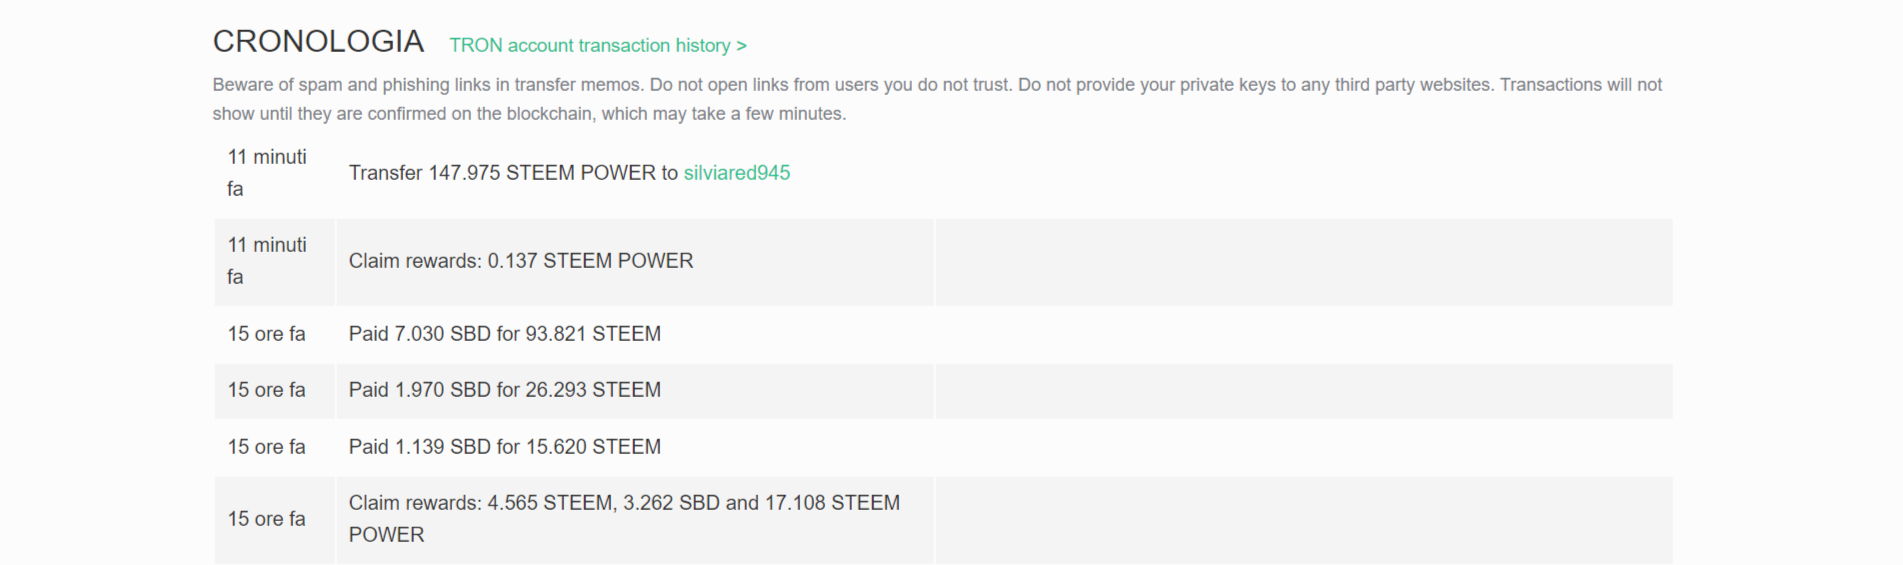Viewport: 1903px width, 565px height.
Task: Click the private keys warning sentence
Action: 1257,85
